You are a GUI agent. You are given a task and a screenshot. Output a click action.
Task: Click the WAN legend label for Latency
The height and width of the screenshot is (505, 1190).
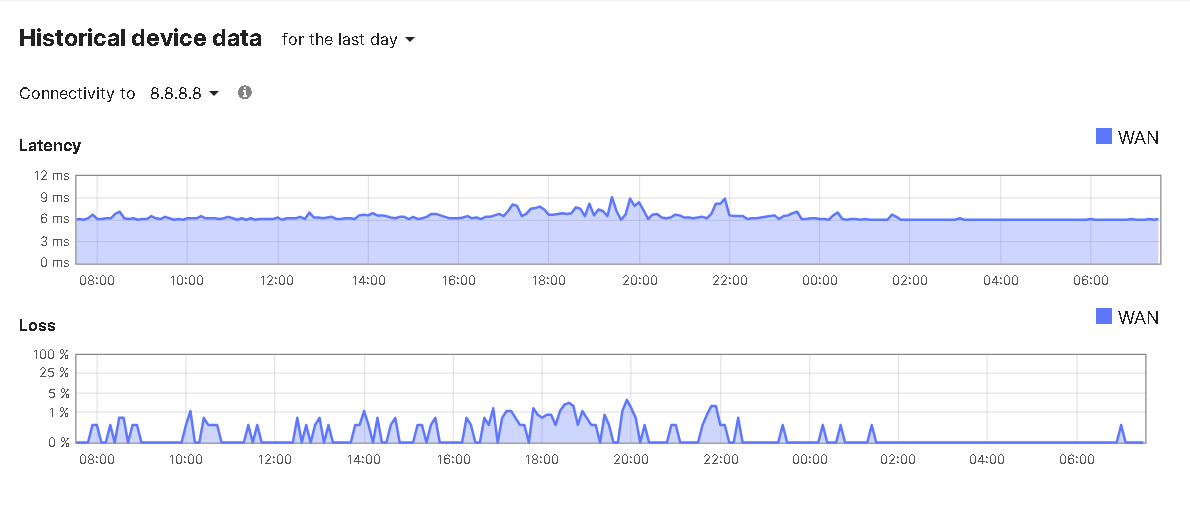tap(1138, 138)
